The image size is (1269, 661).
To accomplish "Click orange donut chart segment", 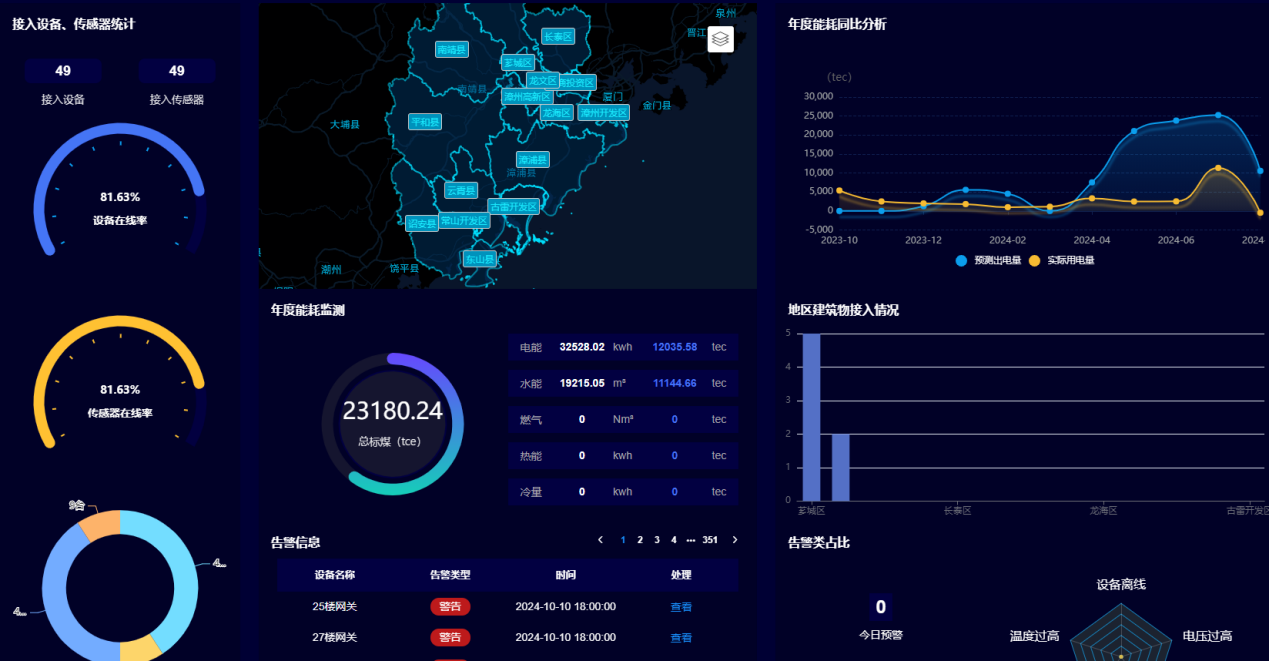I will click(x=100, y=526).
